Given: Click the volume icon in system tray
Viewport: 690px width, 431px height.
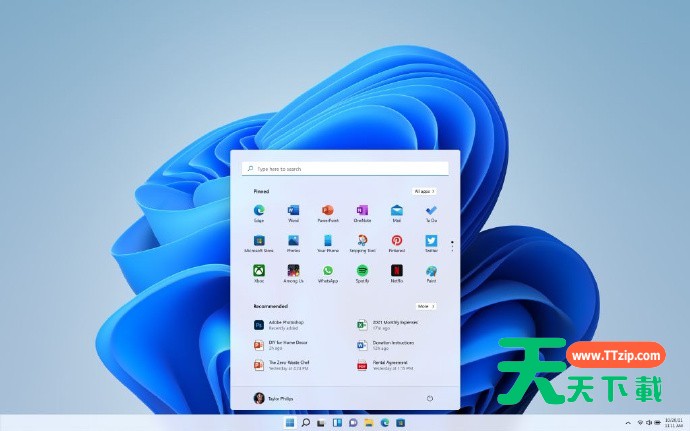Looking at the screenshot, I should pyautogui.click(x=649, y=423).
